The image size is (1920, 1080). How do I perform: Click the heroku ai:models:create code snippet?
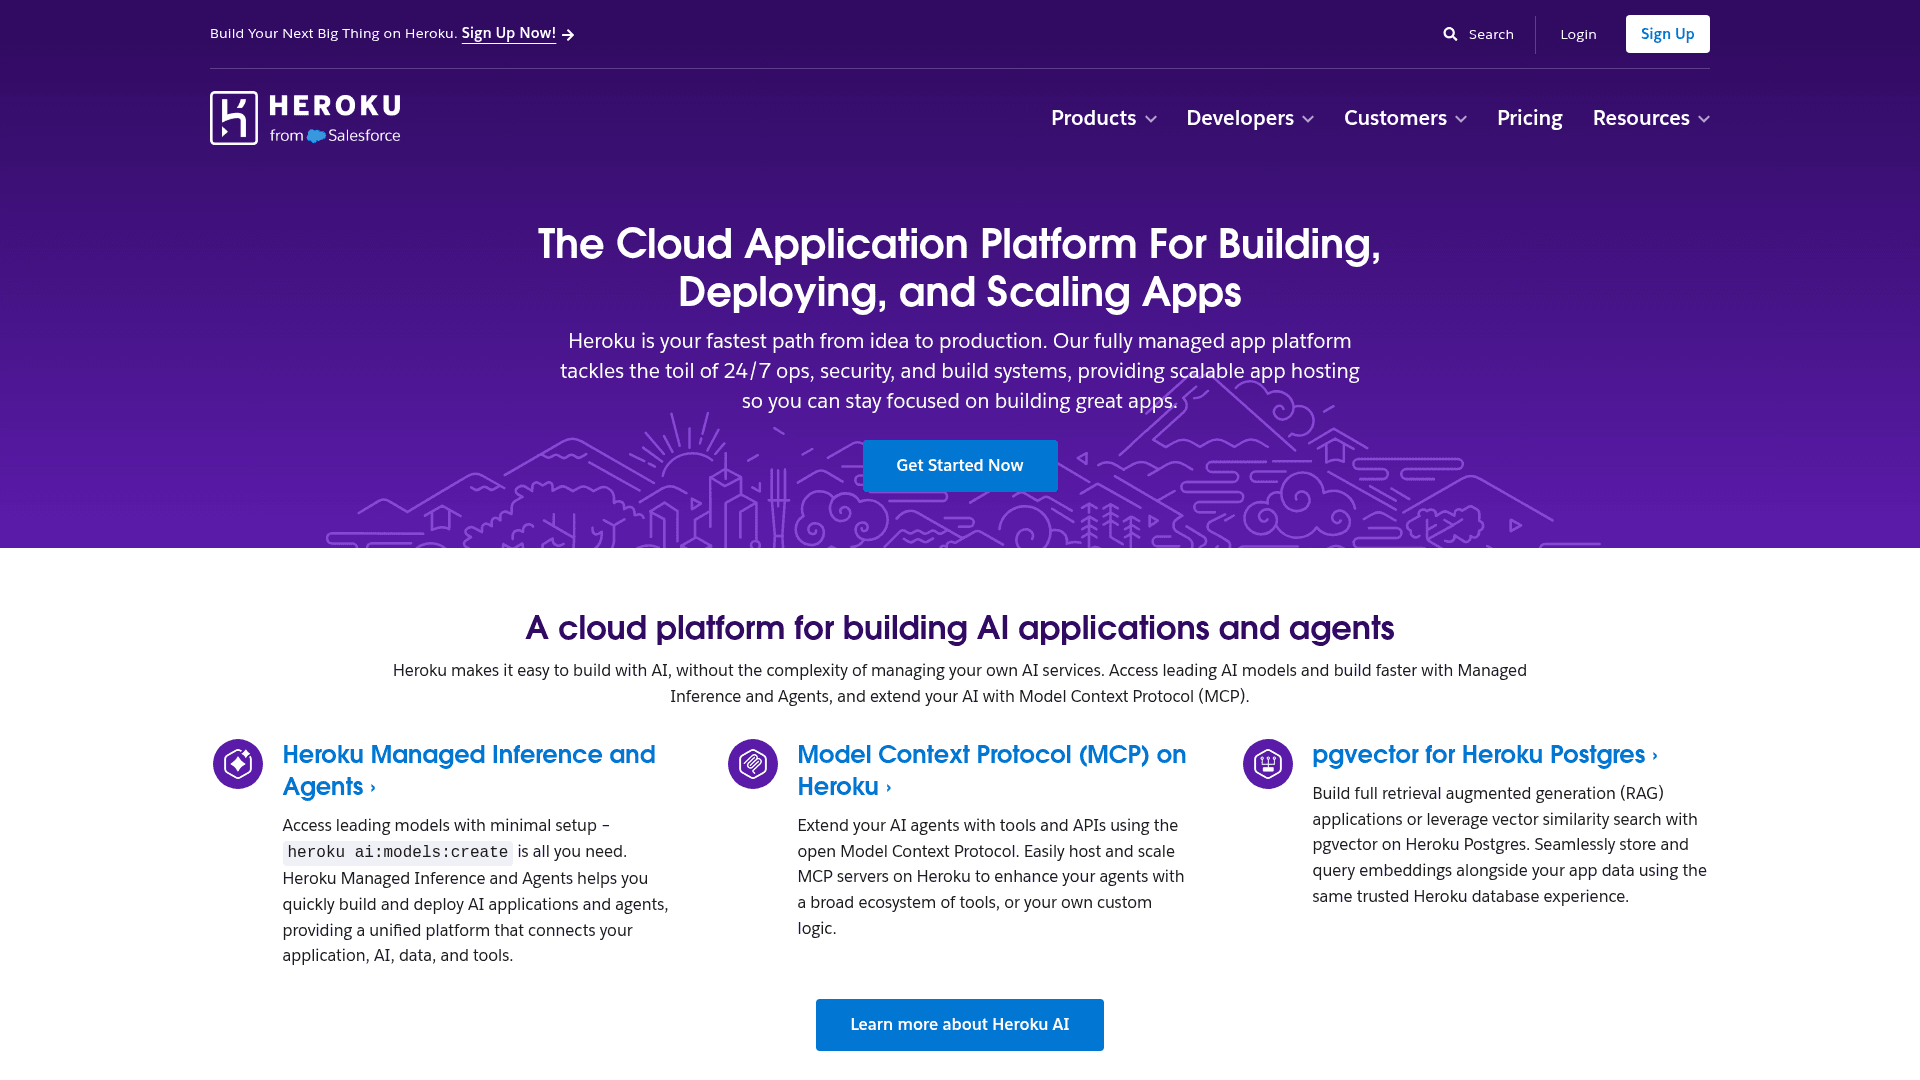point(398,852)
